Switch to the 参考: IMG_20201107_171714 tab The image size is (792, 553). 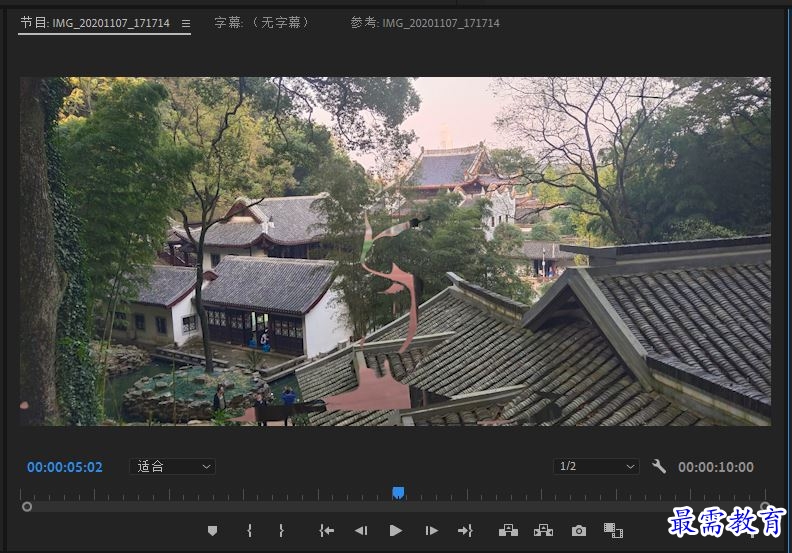tap(425, 23)
